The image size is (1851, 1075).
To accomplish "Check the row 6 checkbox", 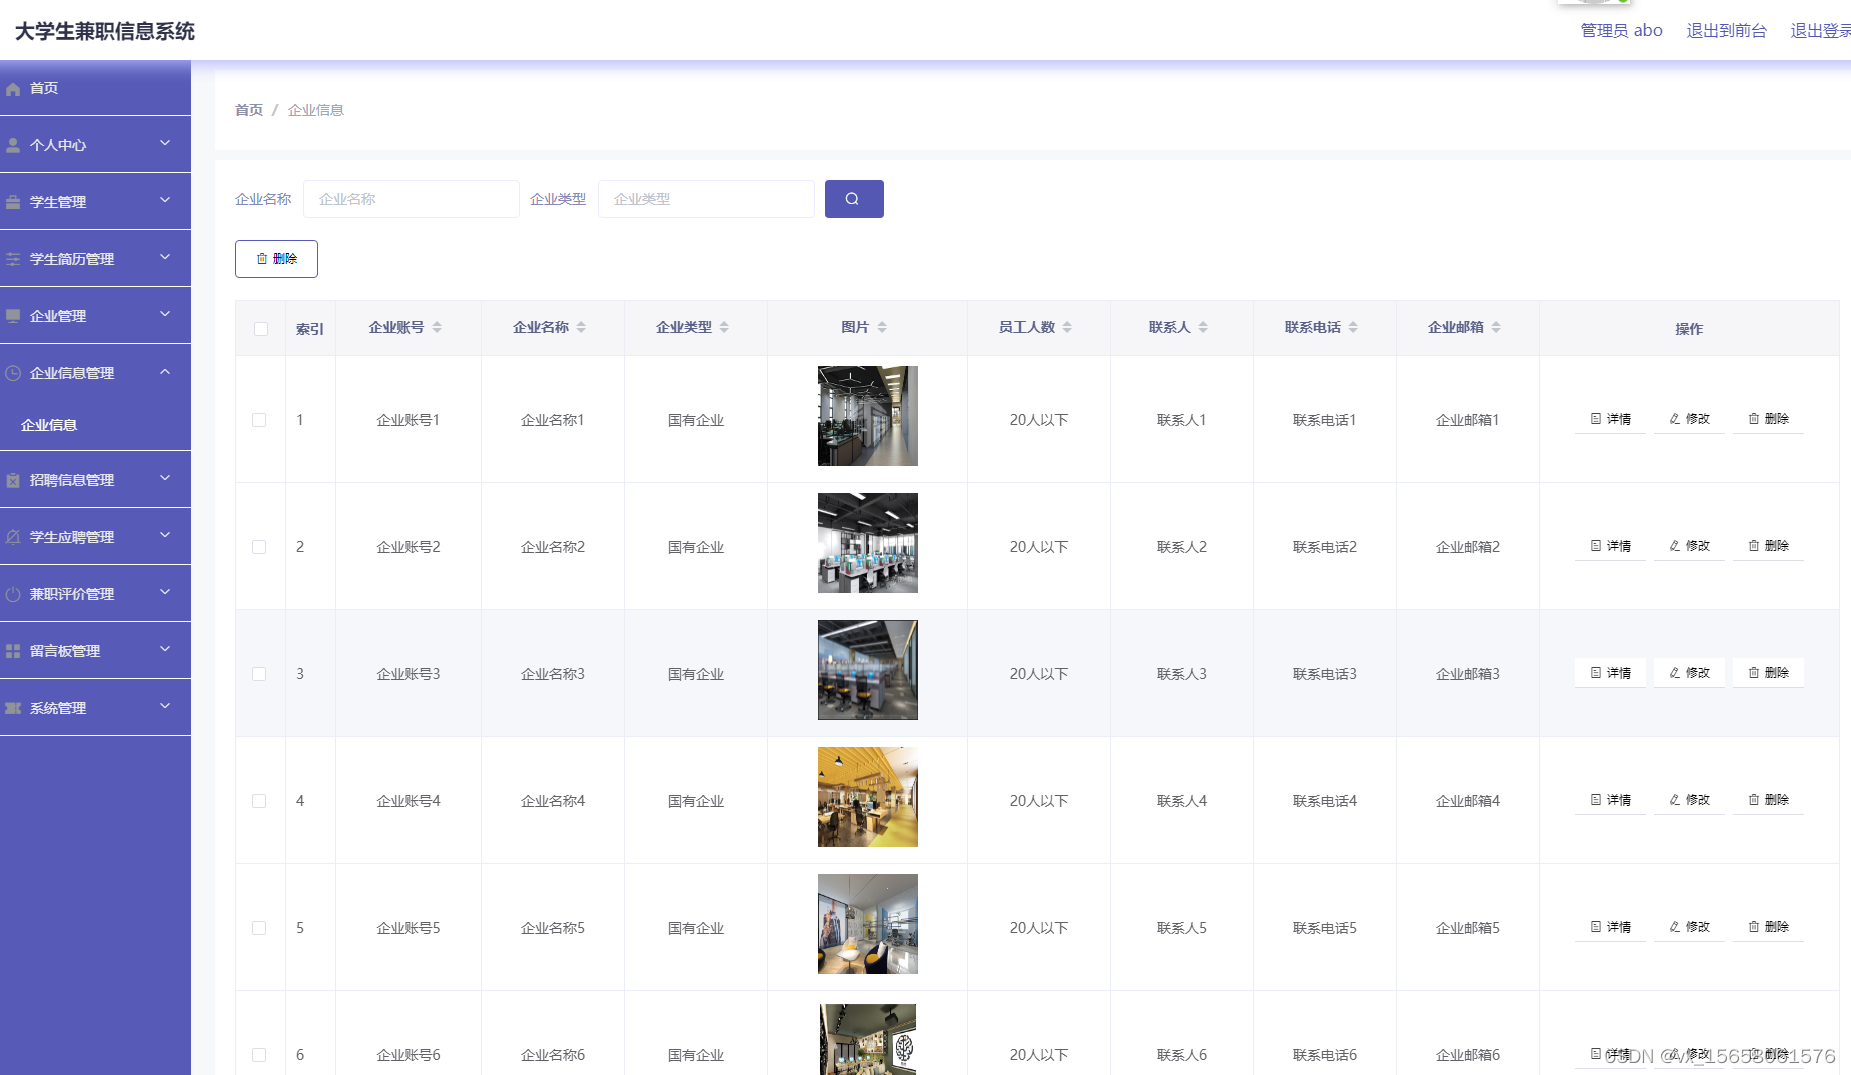I will (259, 1055).
